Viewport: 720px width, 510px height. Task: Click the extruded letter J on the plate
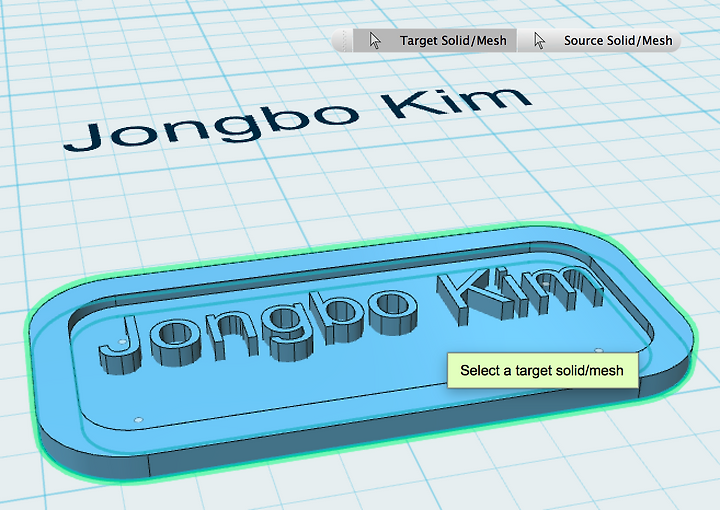point(121,346)
